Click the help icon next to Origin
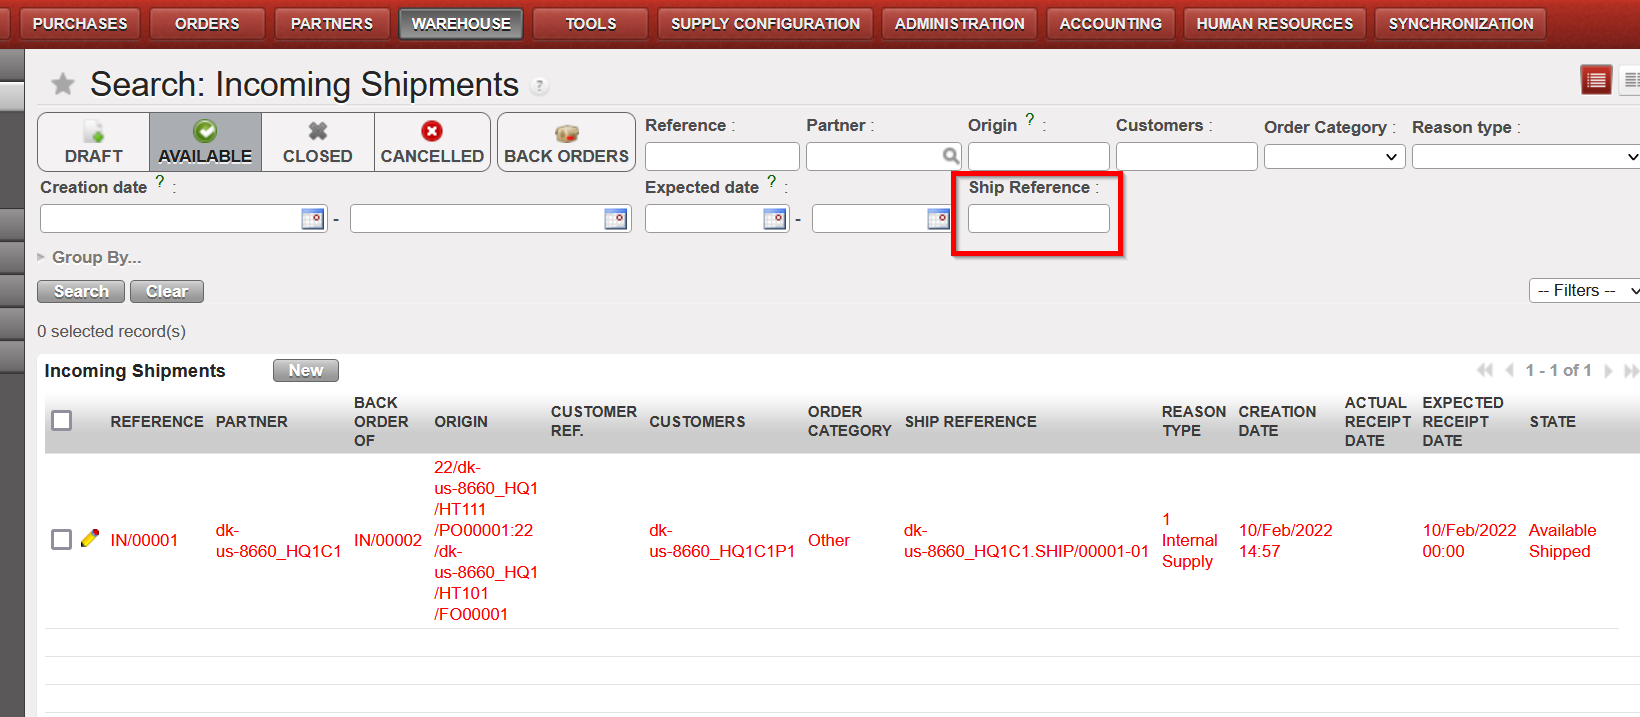The image size is (1640, 717). (1030, 120)
